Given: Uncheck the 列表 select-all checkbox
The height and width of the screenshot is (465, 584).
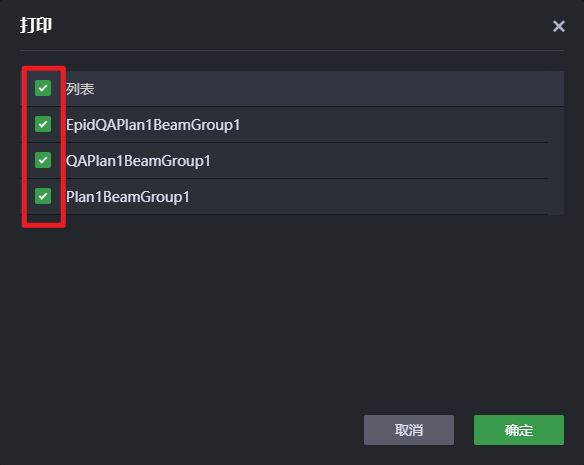Looking at the screenshot, I should [43, 88].
